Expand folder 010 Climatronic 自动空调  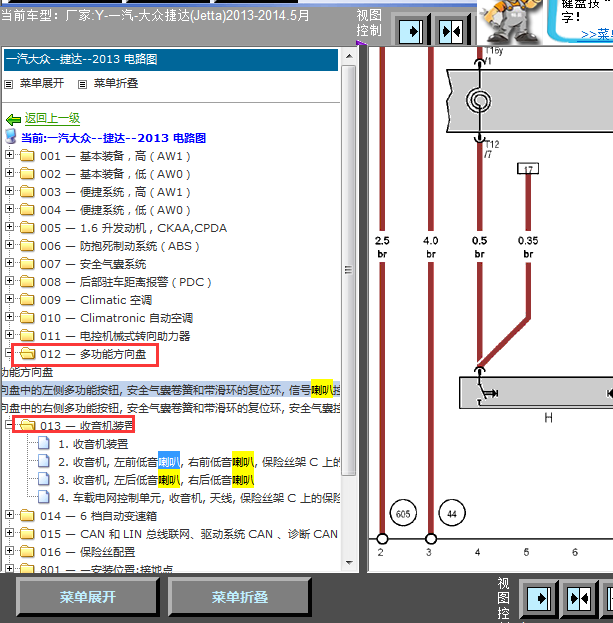click(x=10, y=317)
